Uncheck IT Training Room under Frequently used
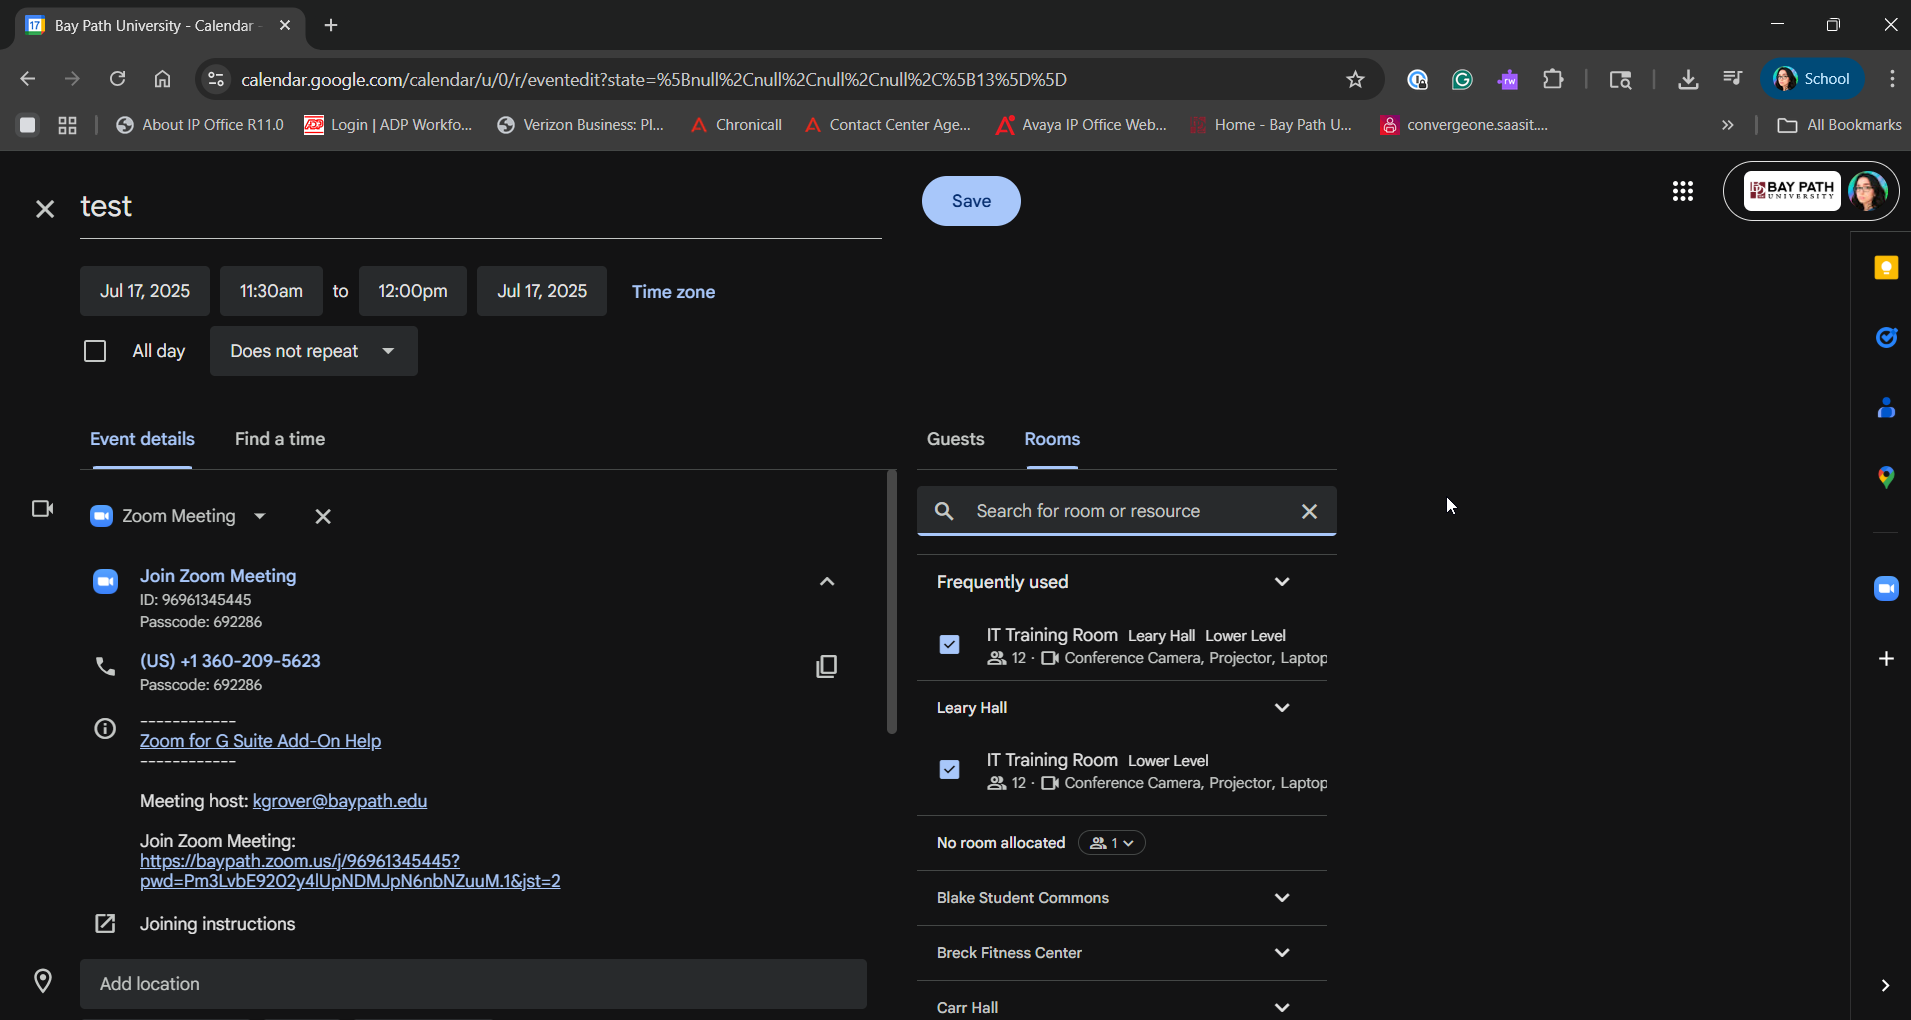1911x1020 pixels. click(949, 645)
